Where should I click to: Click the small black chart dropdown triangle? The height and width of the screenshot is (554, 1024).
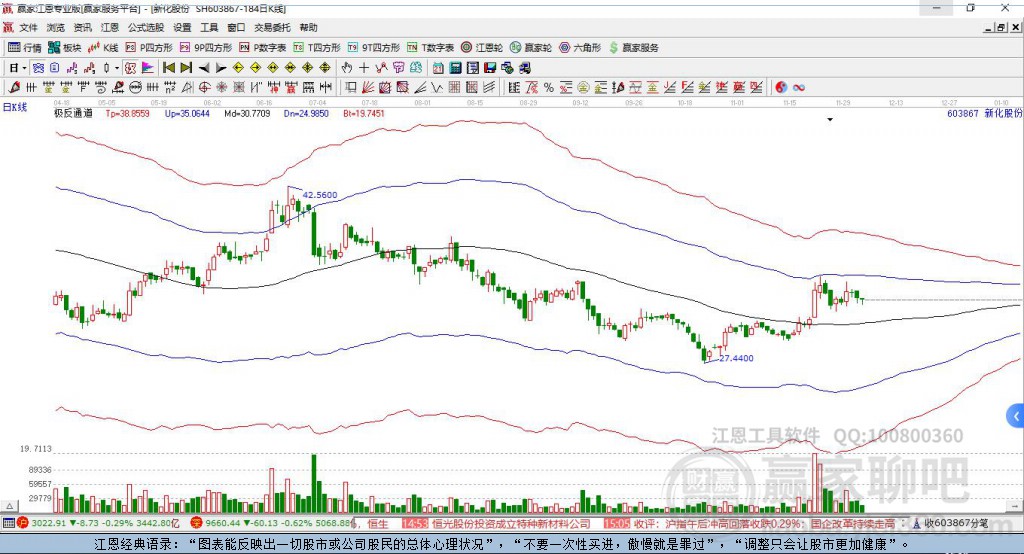tap(830, 120)
